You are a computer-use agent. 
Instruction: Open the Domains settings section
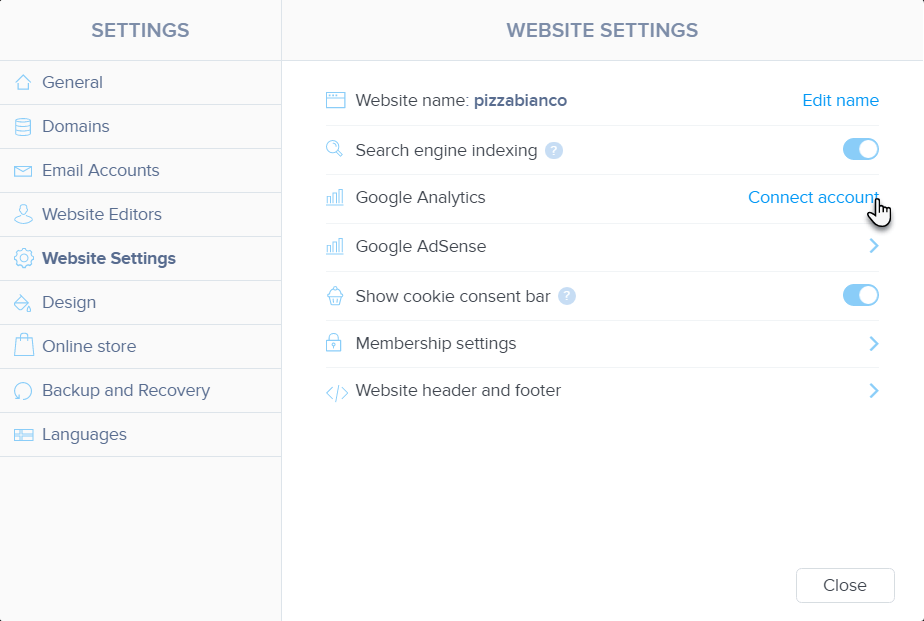[76, 127]
